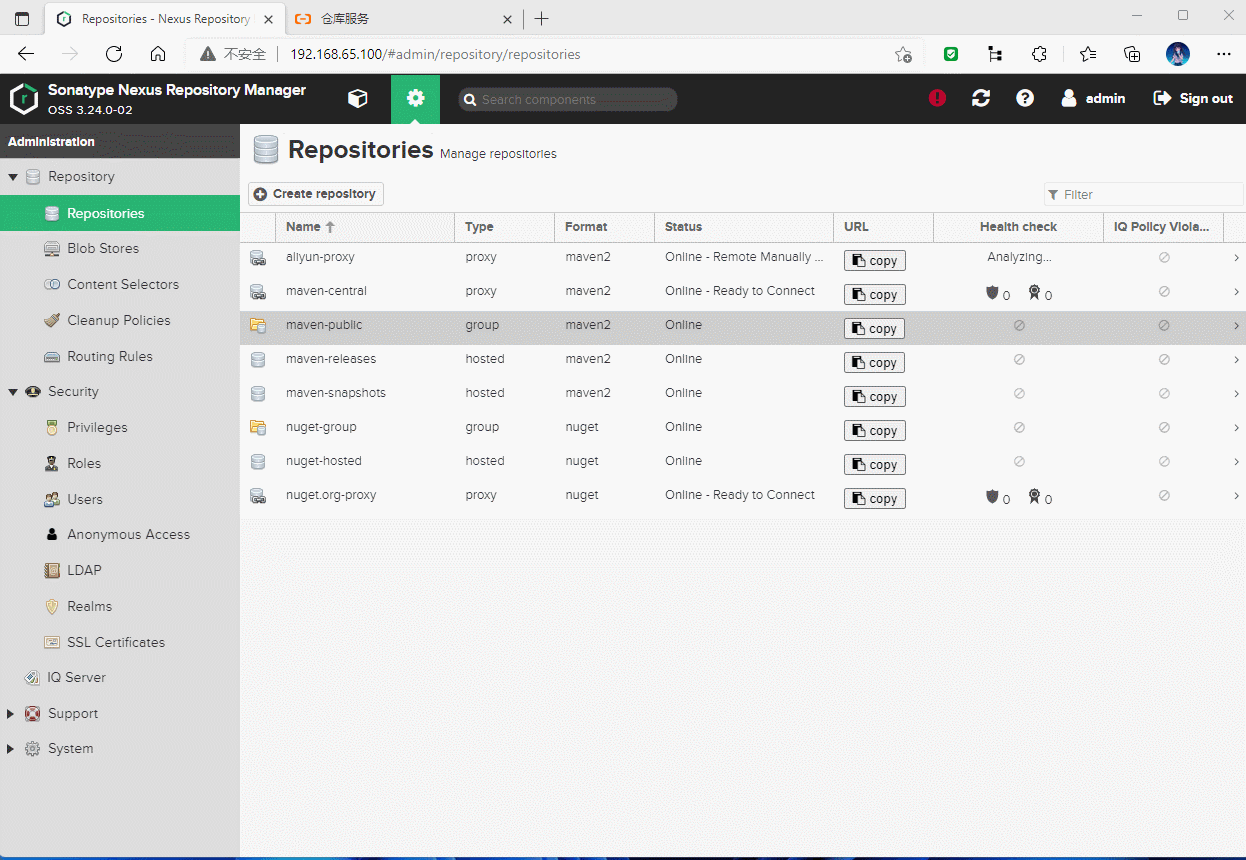Open nuget-group row details chevron
The image size is (1246, 860).
coord(1236,428)
